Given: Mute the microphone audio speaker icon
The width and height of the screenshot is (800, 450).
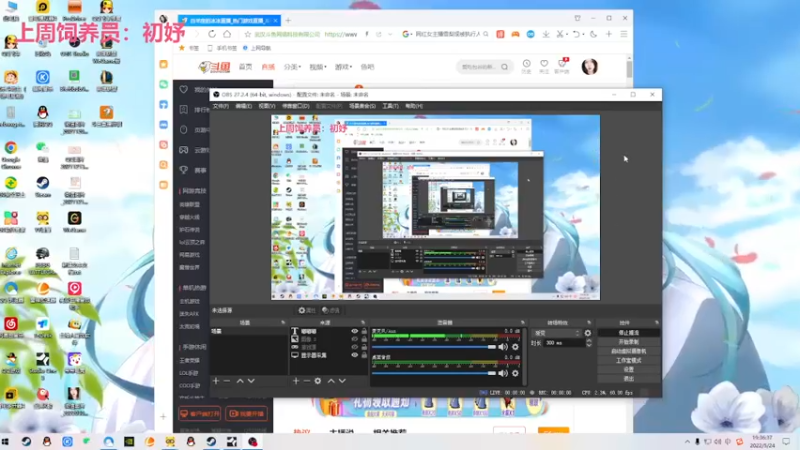Looking at the screenshot, I should coord(504,347).
